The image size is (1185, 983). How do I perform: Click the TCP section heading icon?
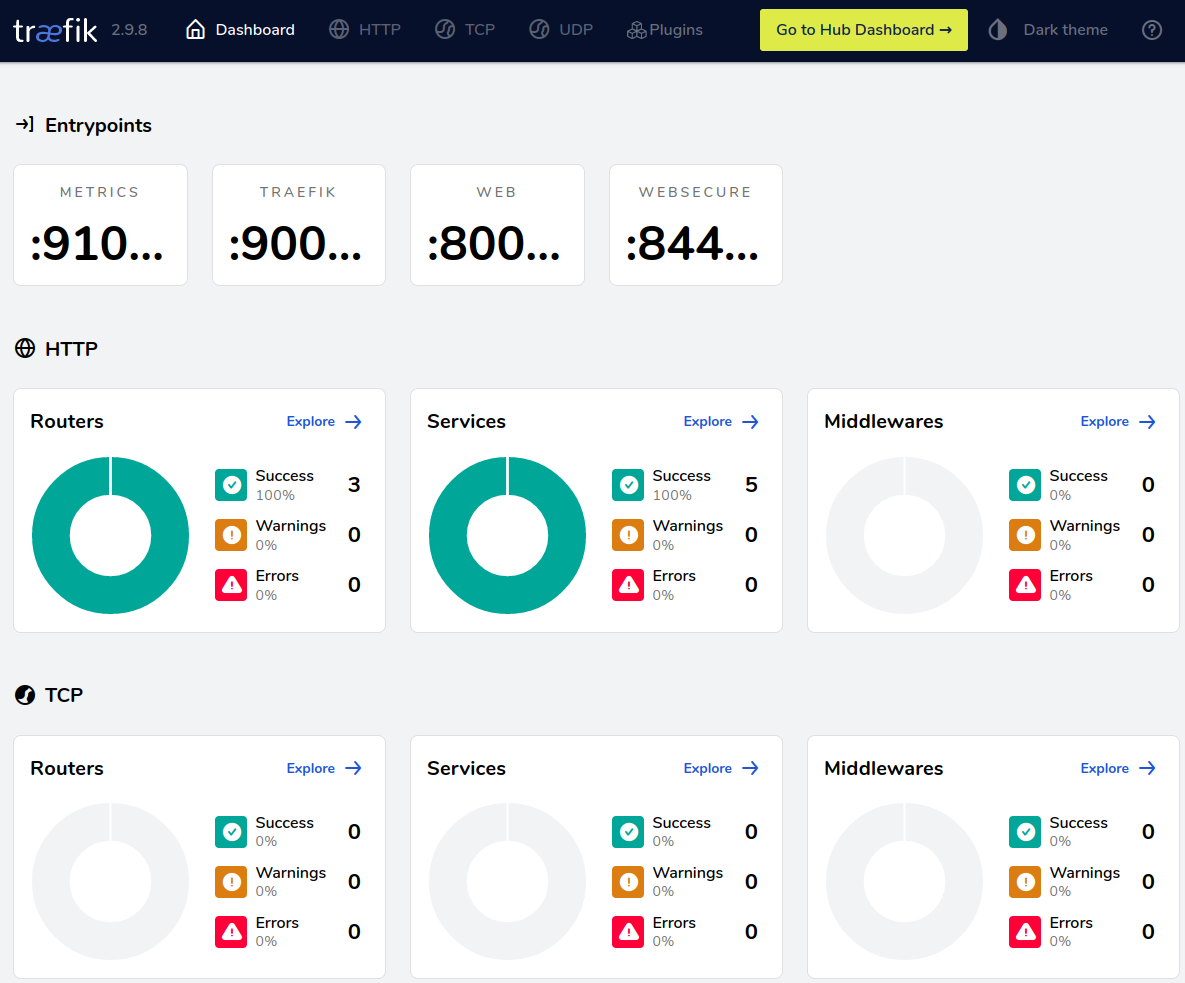(x=25, y=695)
